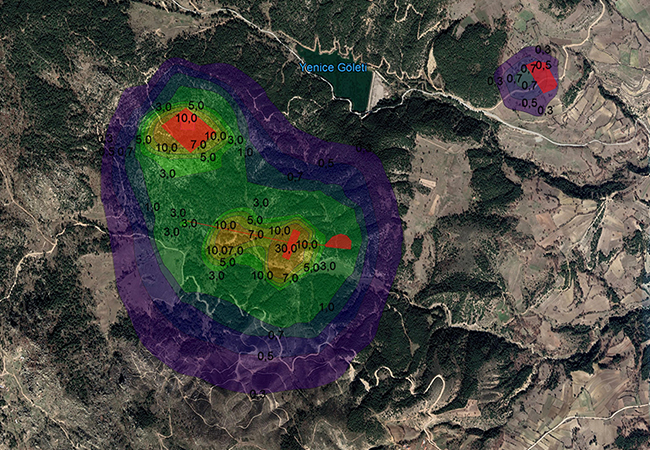This screenshot has width=650, height=450.
Task: Select the red polygon in the northwest hotspot
Action: point(183,129)
